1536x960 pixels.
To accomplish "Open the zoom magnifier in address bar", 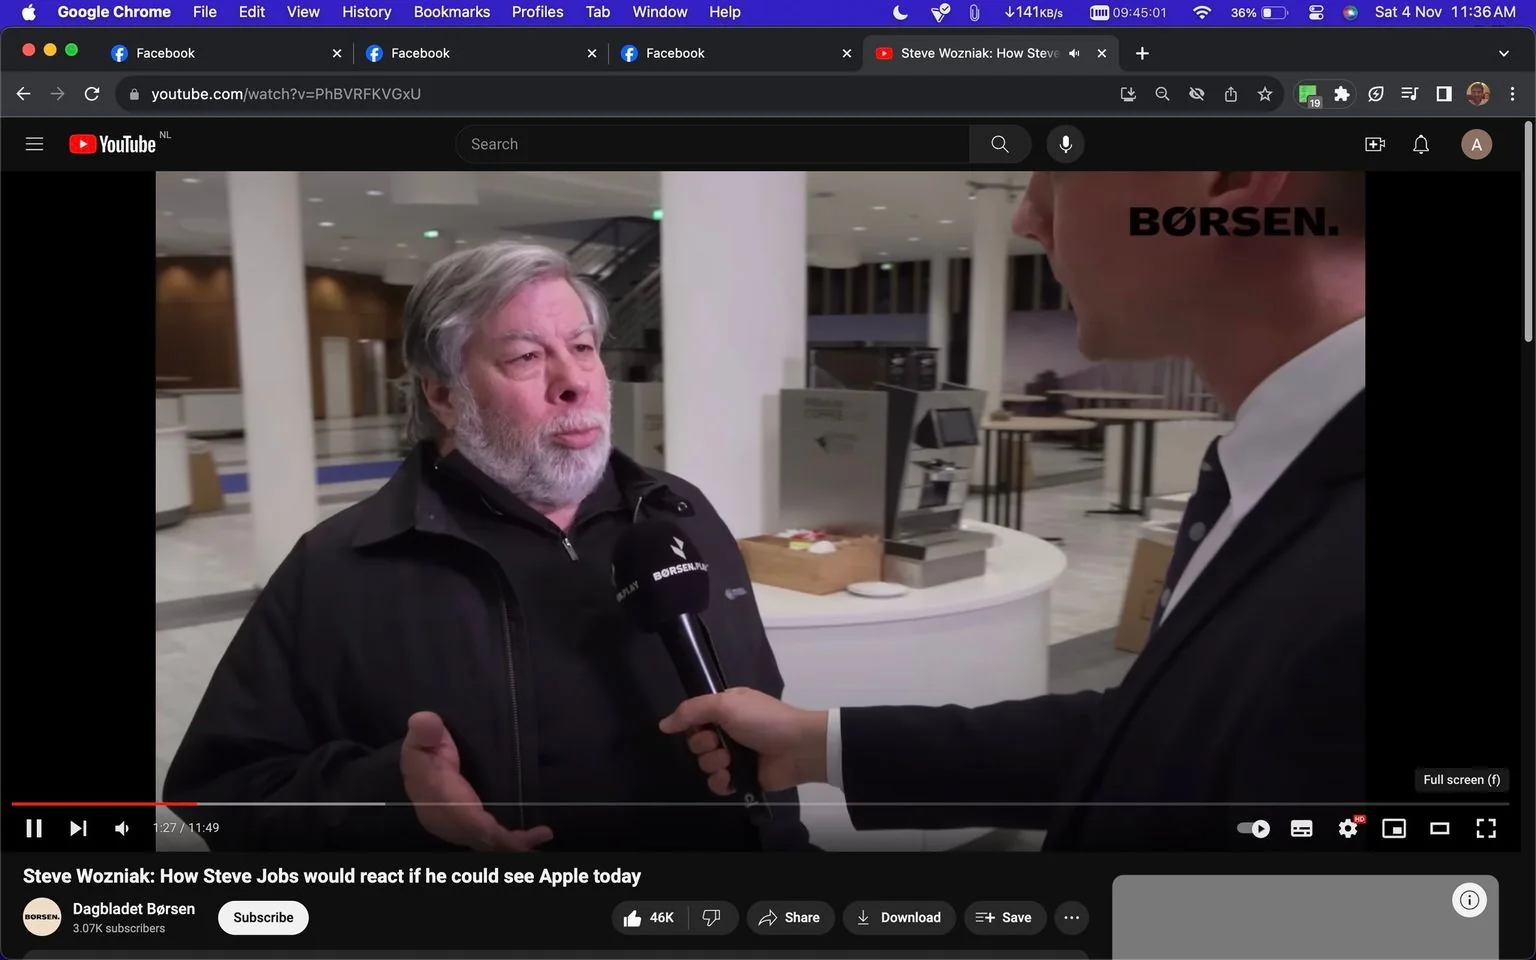I will click(x=1162, y=94).
